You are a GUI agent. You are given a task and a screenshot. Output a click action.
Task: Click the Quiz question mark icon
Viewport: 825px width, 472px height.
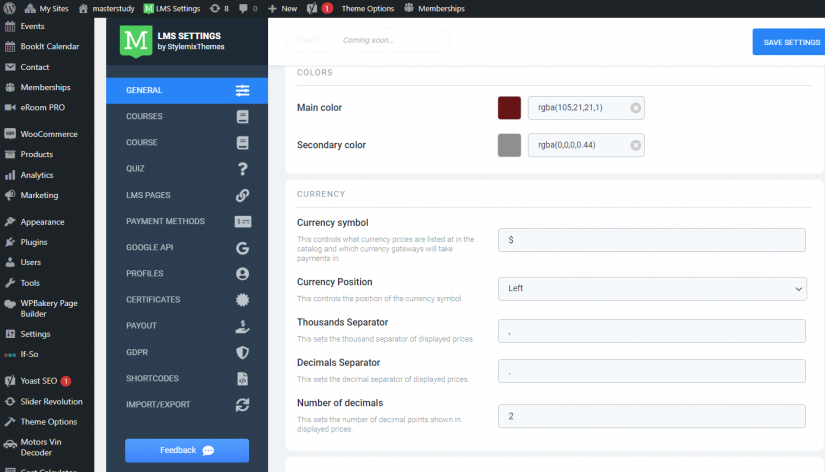pos(242,169)
